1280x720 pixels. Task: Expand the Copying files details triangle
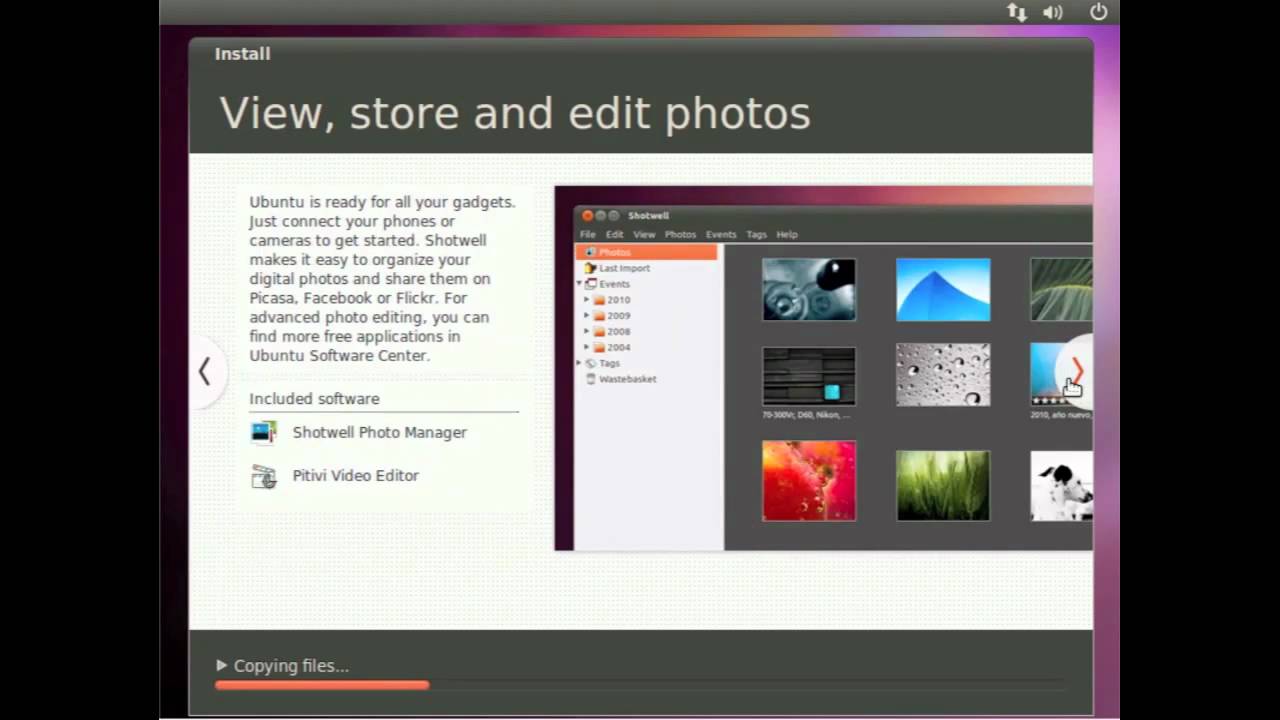(x=221, y=665)
